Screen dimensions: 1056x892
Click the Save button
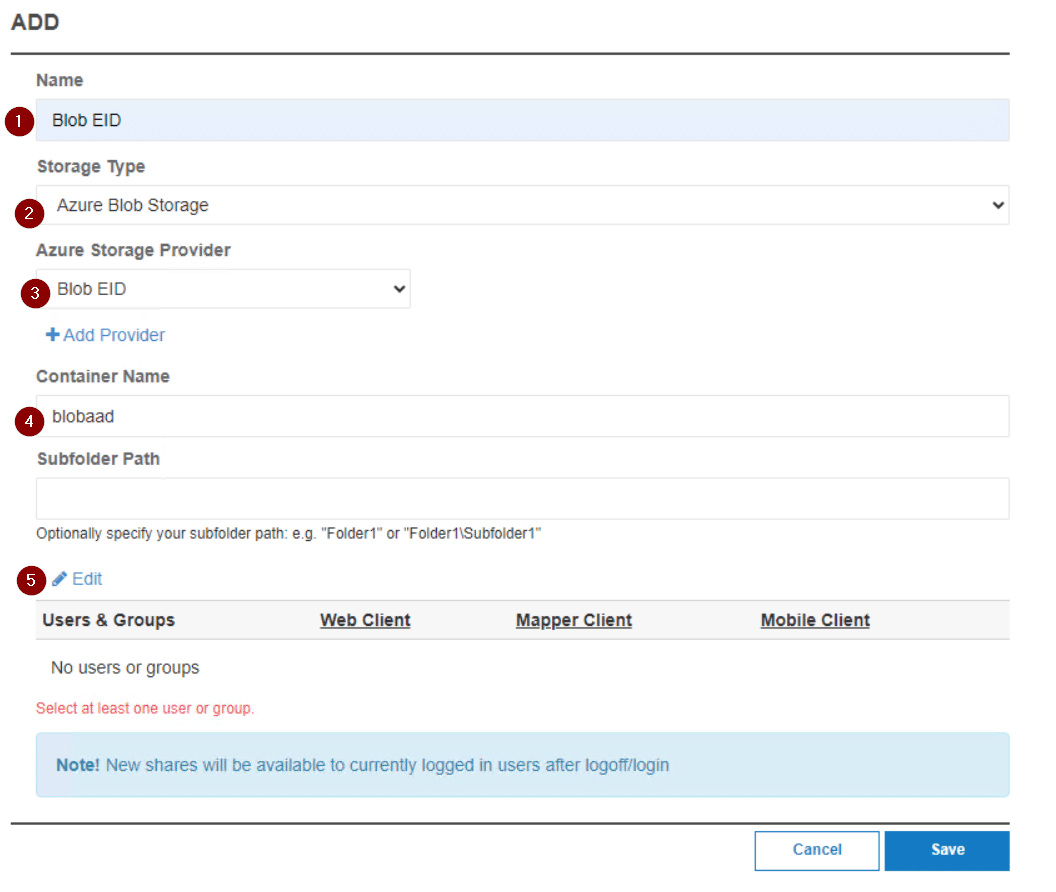pos(946,849)
